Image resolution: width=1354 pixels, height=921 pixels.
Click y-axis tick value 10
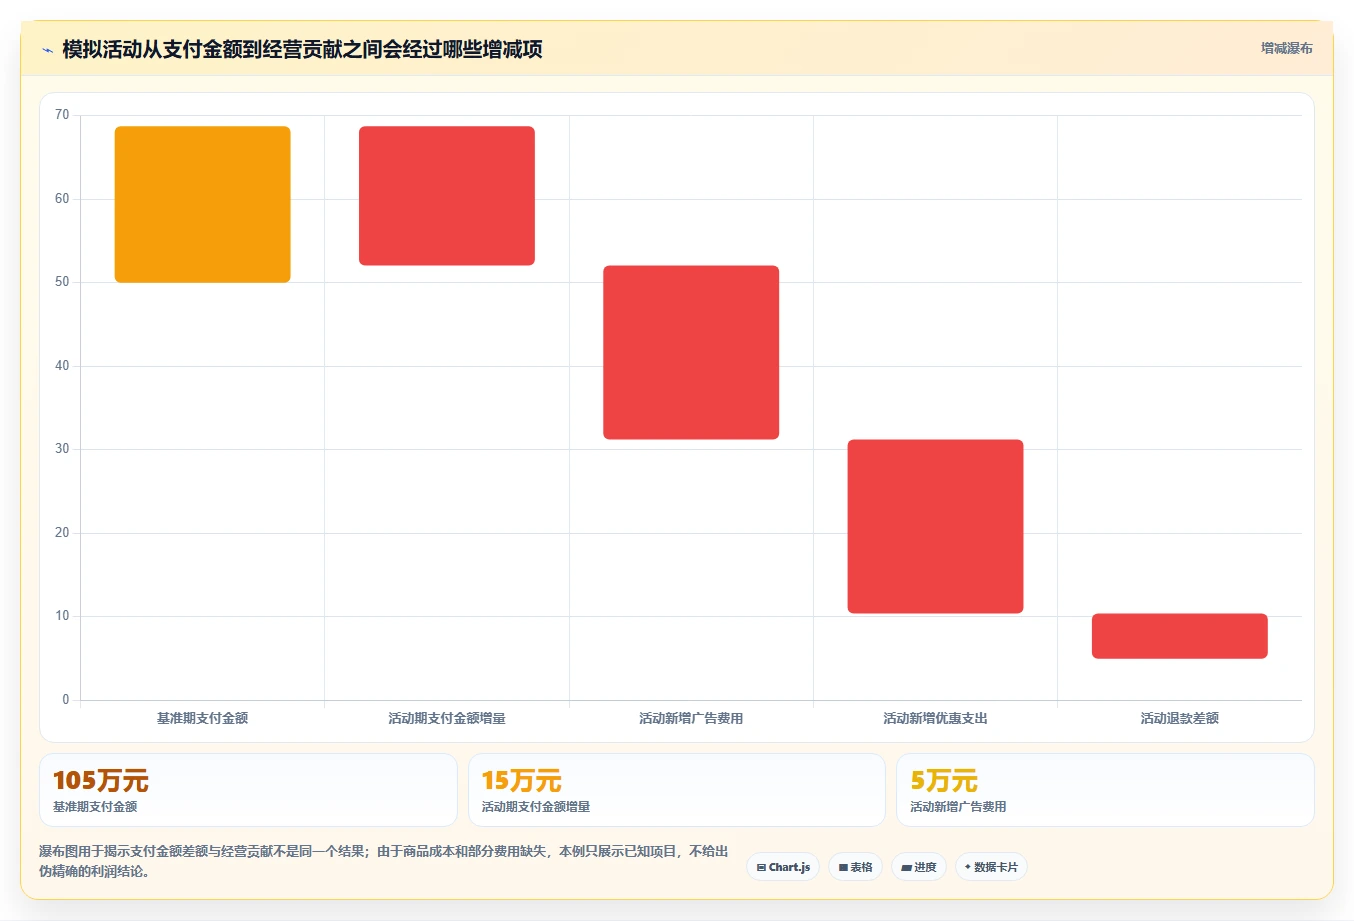pos(62,616)
